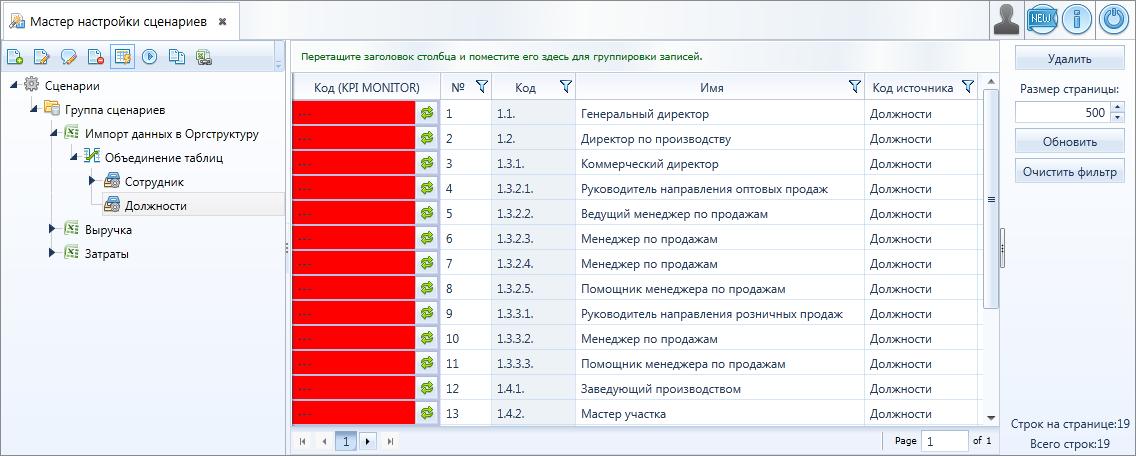Click the red KPI code cell in row 1
Viewport: 1136px width, 456px height.
point(354,113)
